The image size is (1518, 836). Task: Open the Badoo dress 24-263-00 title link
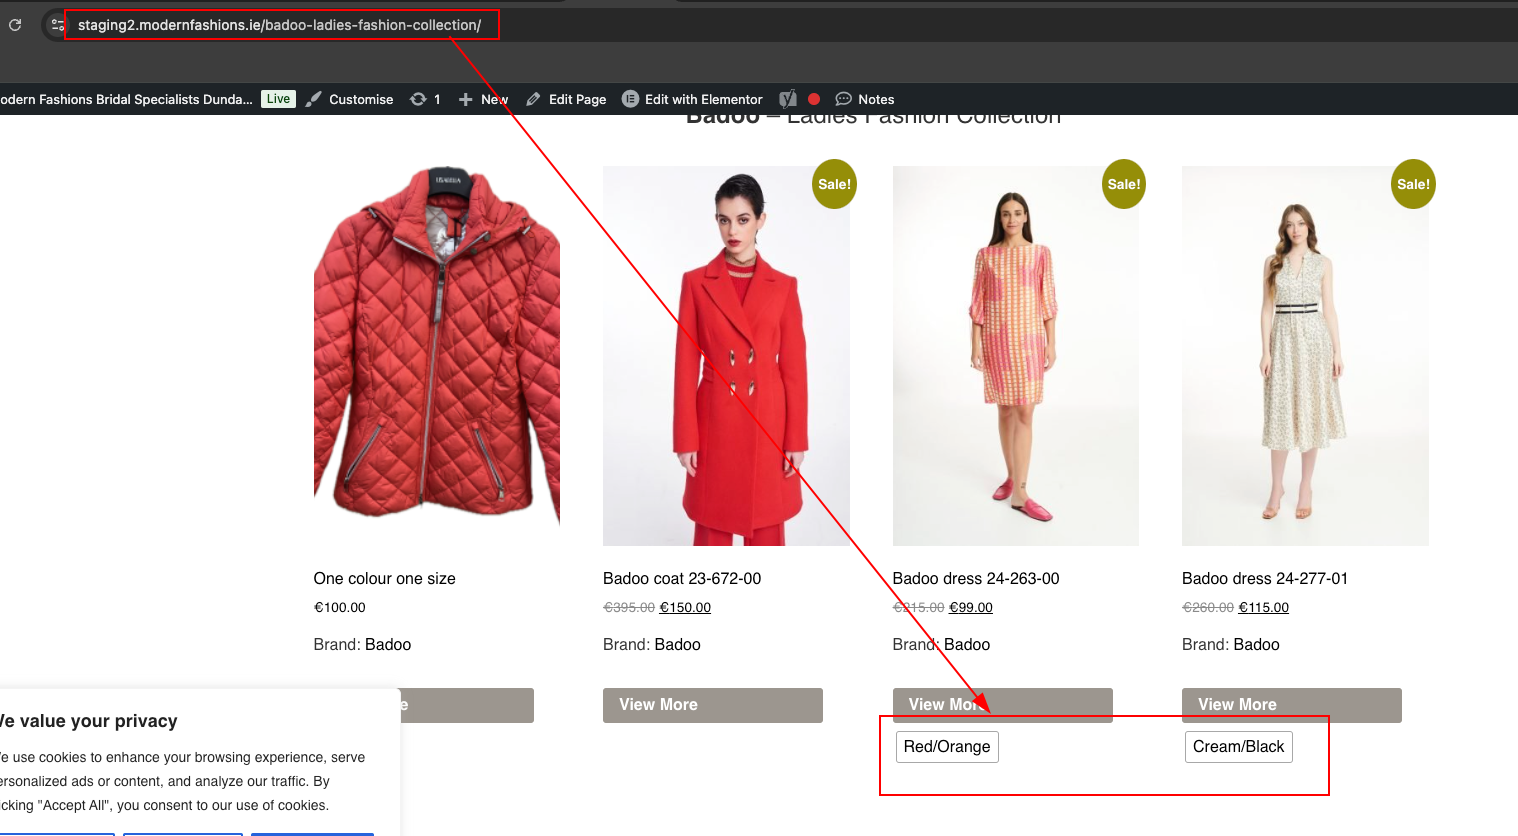point(976,579)
